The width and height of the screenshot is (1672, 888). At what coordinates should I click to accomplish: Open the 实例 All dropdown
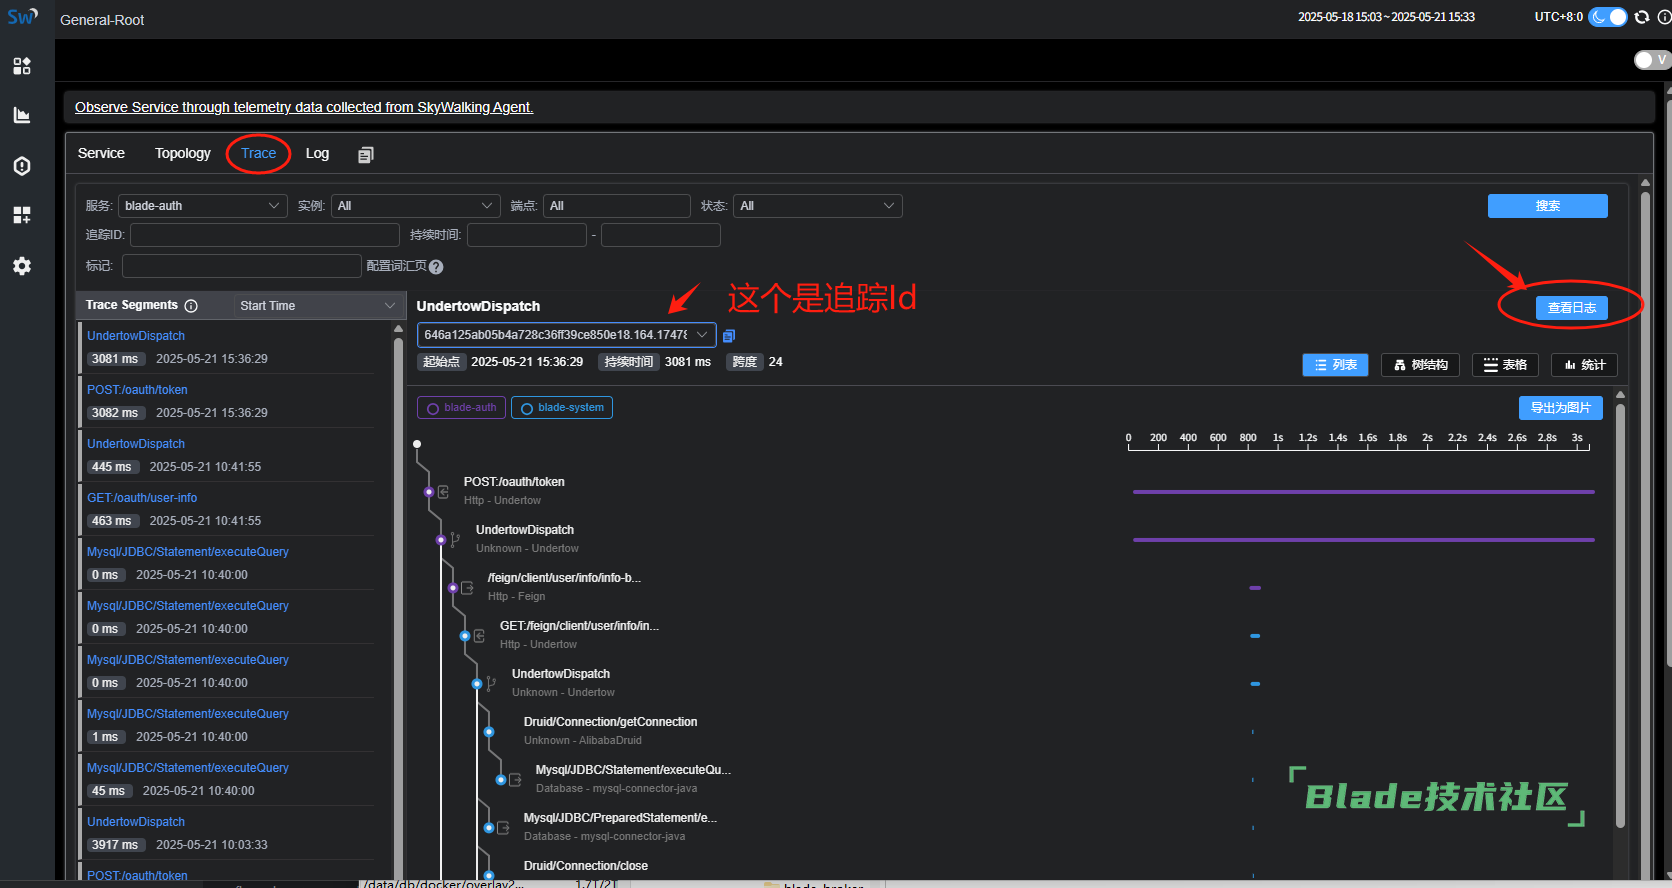click(x=416, y=206)
